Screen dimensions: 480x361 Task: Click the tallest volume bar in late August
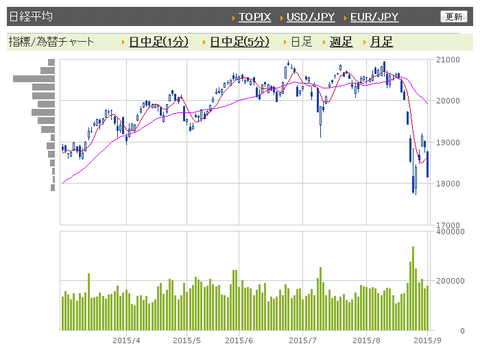413,288
